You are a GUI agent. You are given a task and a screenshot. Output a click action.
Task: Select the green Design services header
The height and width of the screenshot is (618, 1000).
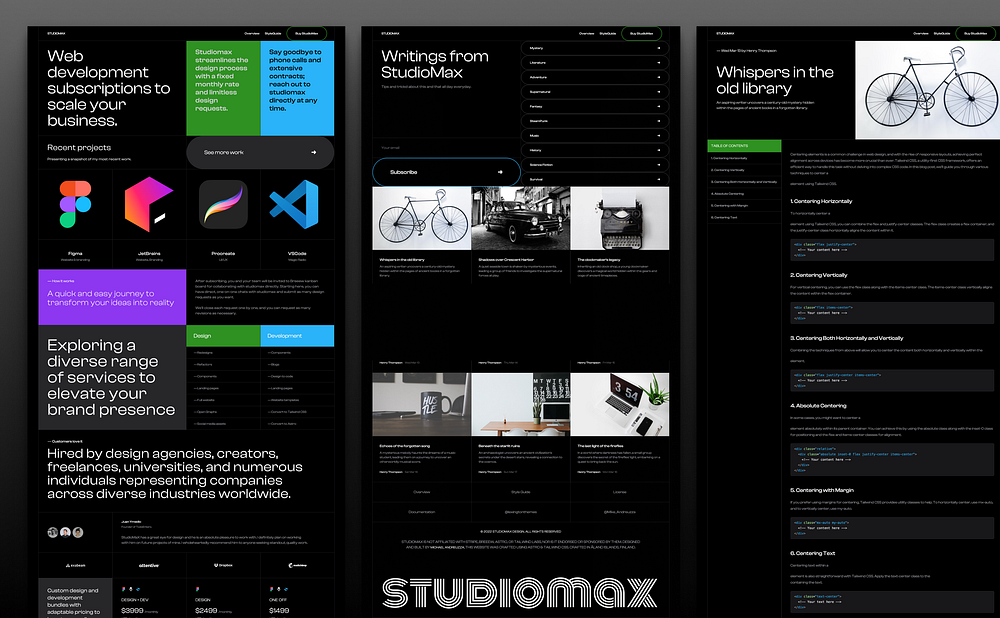[x=223, y=335]
